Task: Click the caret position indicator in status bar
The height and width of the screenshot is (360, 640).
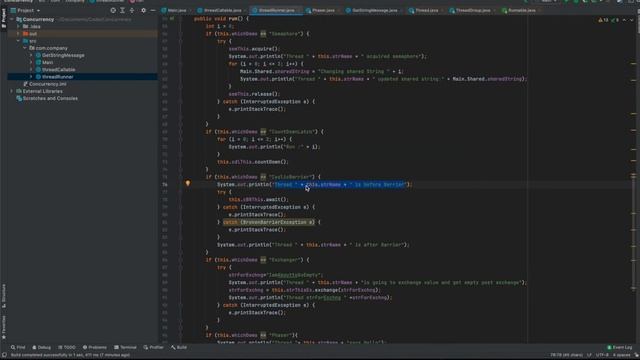Action: click(566, 355)
